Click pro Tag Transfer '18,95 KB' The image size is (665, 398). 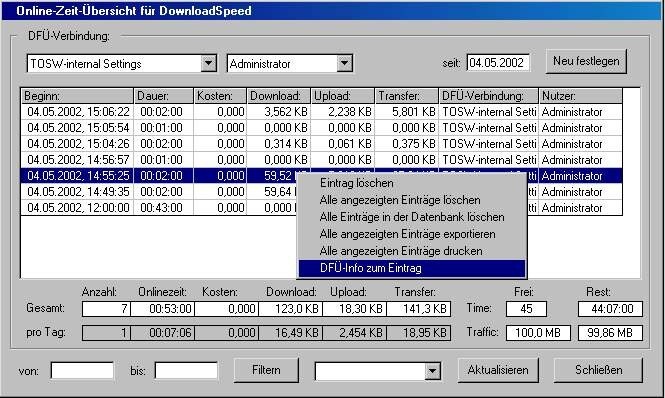tap(419, 333)
